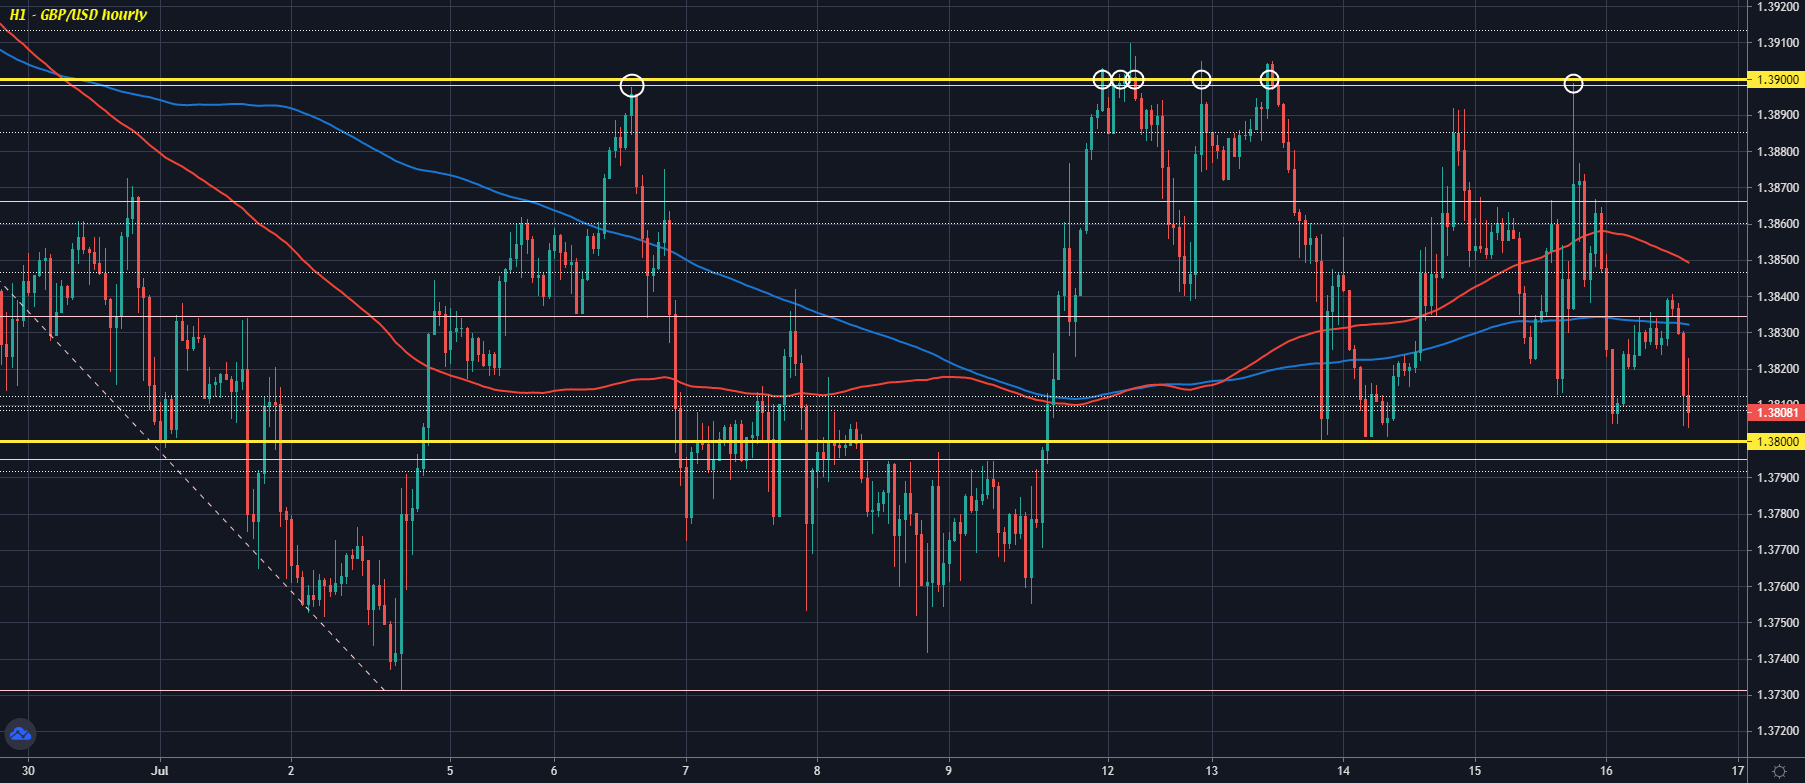Viewport: 1805px width, 783px height.
Task: Click the 1.39200 value on price scale
Action: [1778, 7]
